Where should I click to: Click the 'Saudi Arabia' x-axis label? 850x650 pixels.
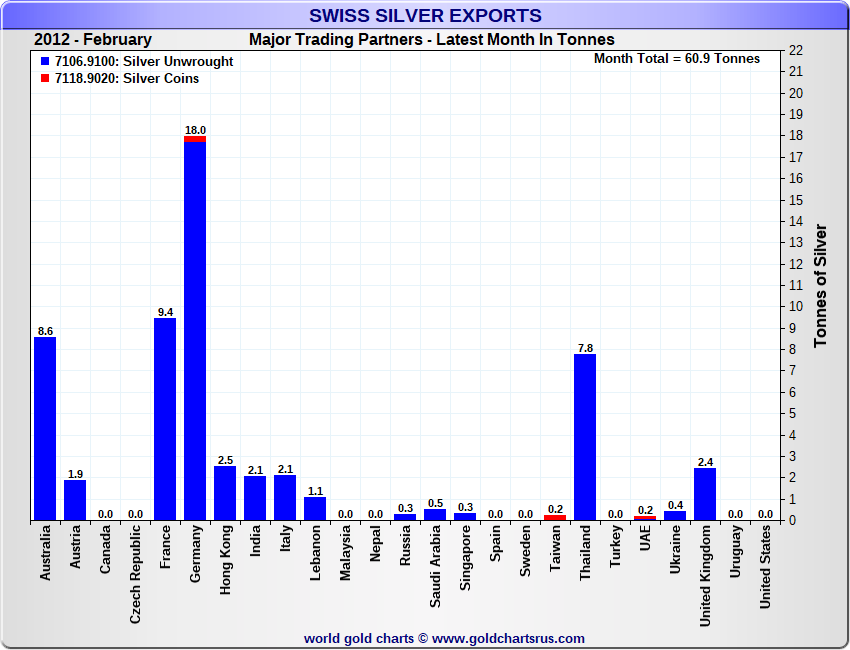(x=435, y=567)
